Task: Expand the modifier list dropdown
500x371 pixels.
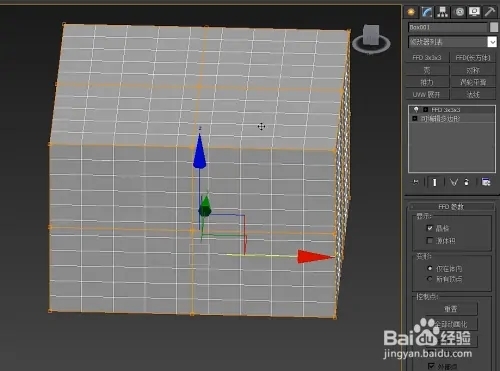Action: tap(492, 42)
